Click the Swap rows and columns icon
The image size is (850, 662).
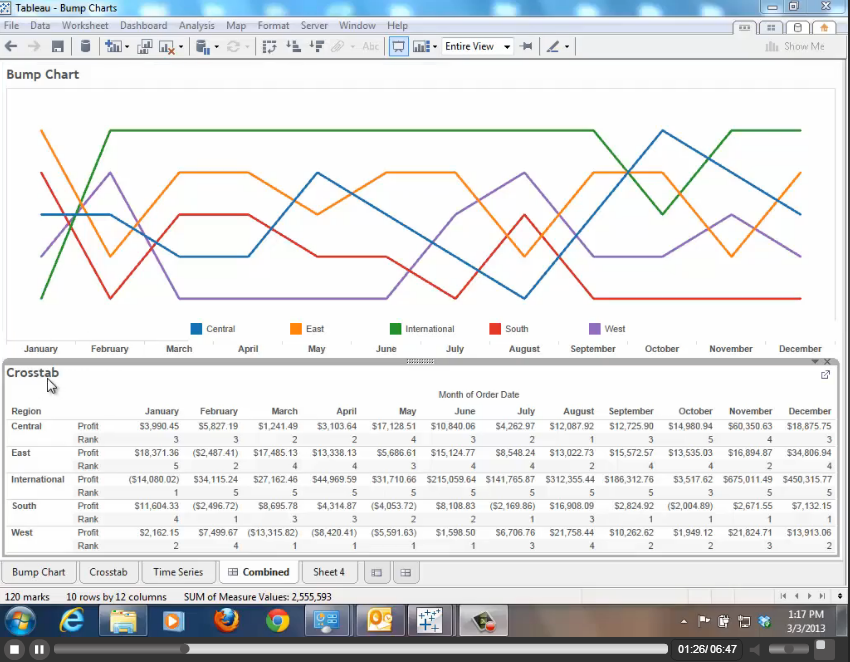269,47
